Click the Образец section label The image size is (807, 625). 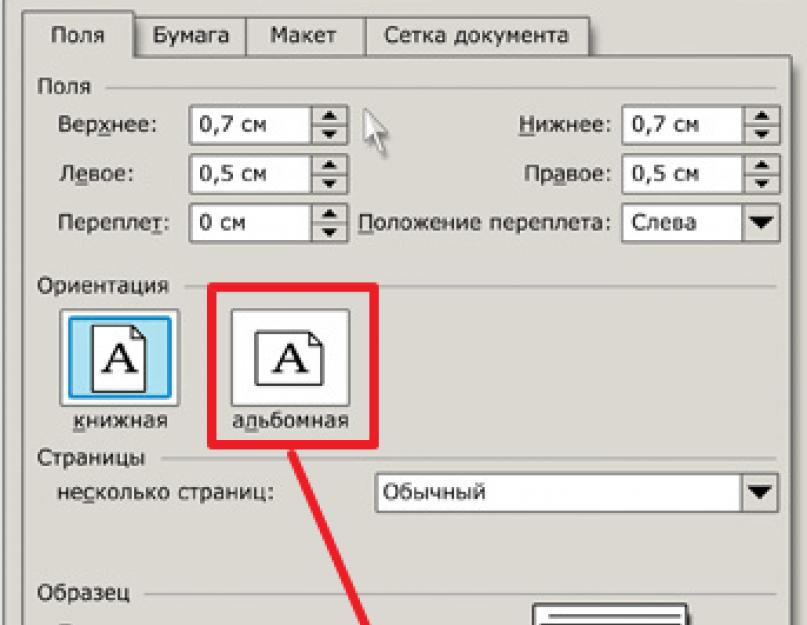(83, 593)
